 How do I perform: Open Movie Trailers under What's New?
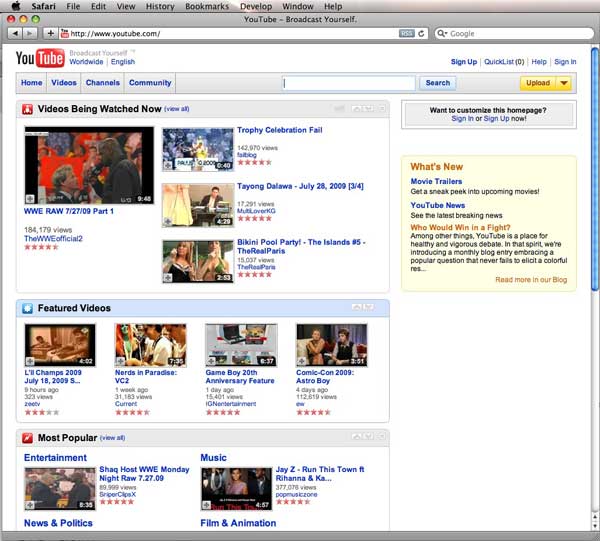pyautogui.click(x=436, y=181)
